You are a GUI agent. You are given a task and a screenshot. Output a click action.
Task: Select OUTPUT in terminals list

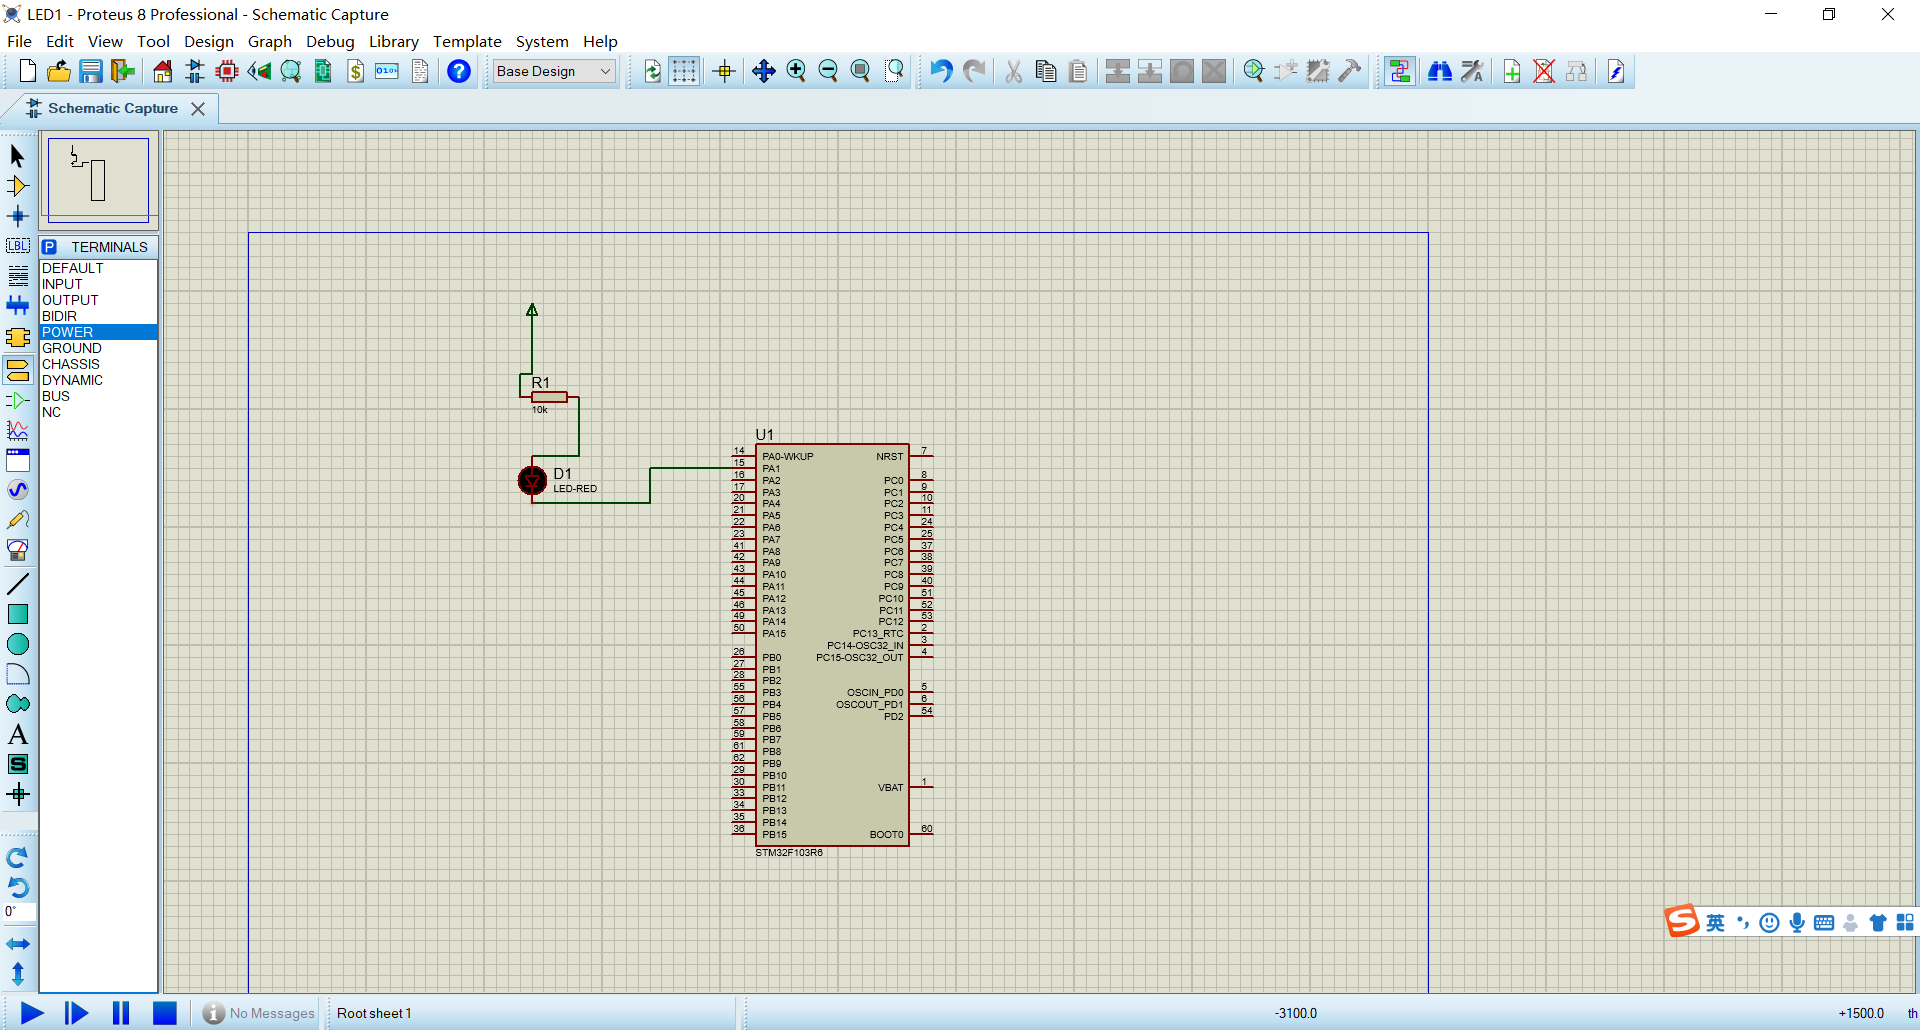(x=98, y=300)
